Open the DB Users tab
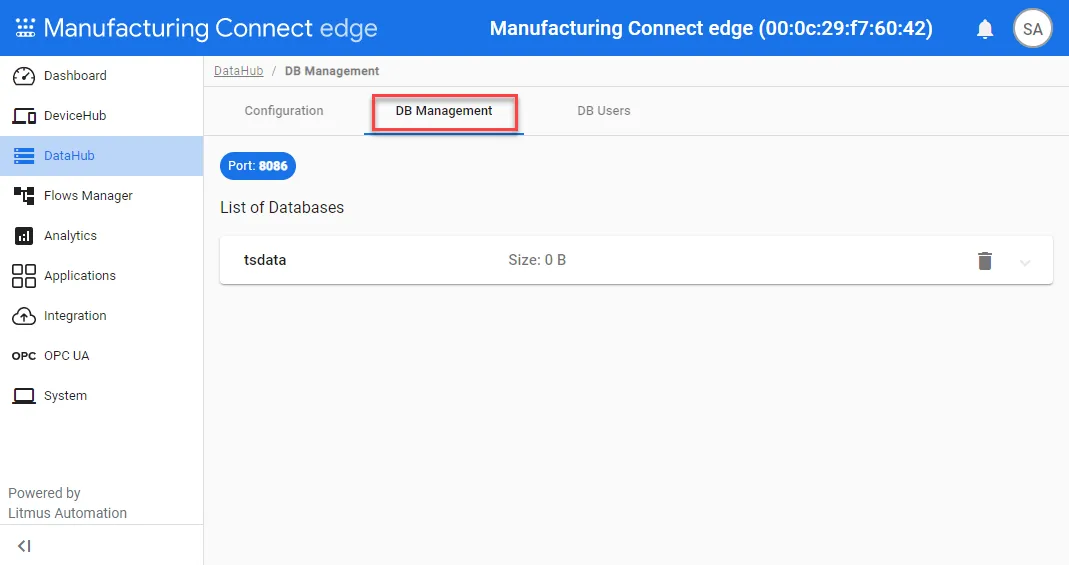 [x=603, y=110]
